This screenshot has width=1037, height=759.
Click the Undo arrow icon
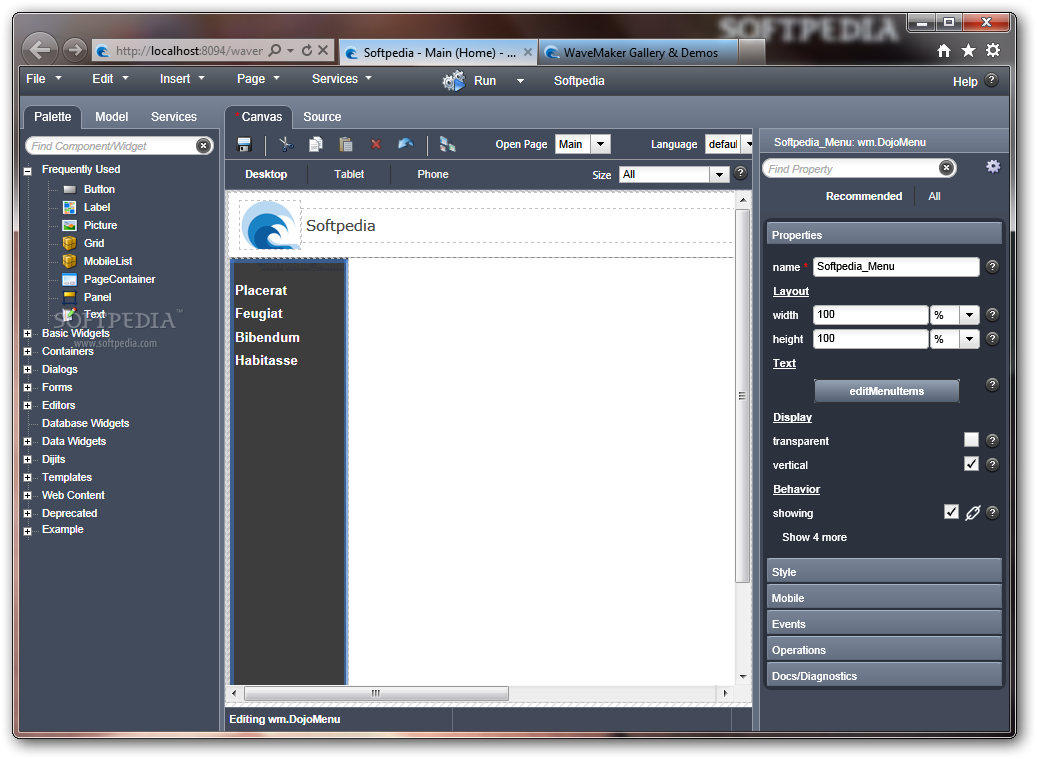tap(405, 144)
